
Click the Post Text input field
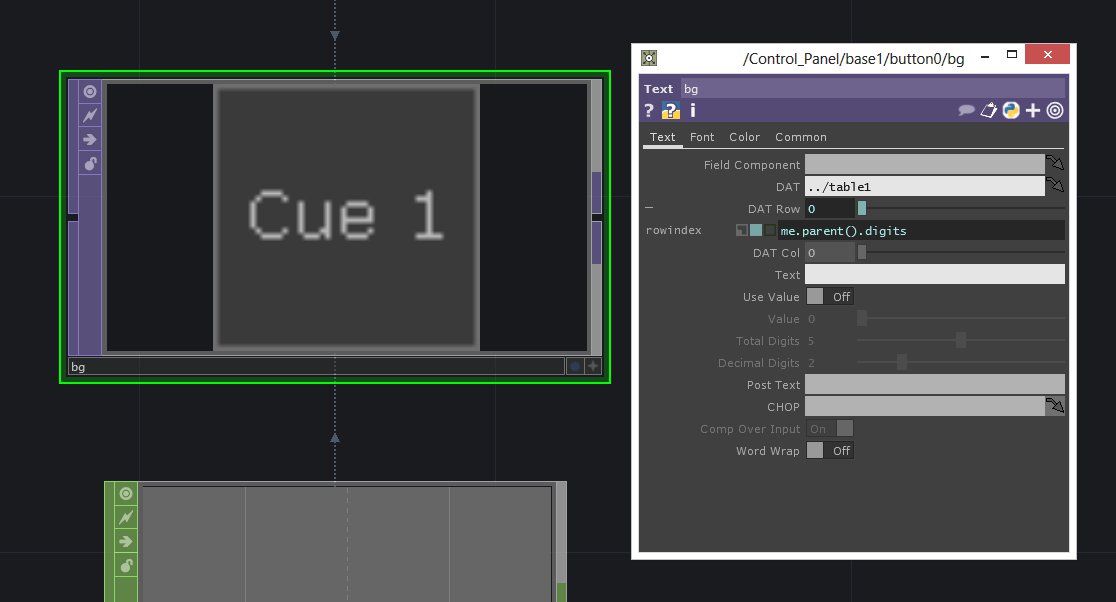pyautogui.click(x=934, y=384)
